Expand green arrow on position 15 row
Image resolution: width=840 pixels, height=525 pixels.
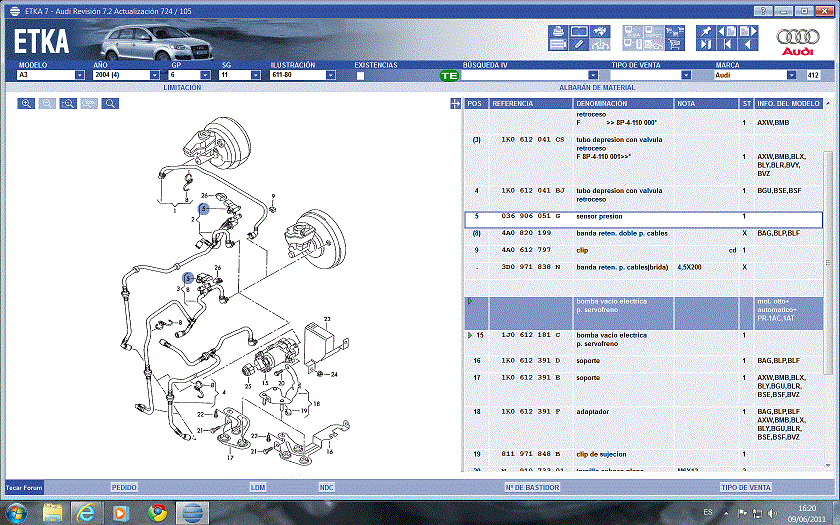click(x=470, y=335)
